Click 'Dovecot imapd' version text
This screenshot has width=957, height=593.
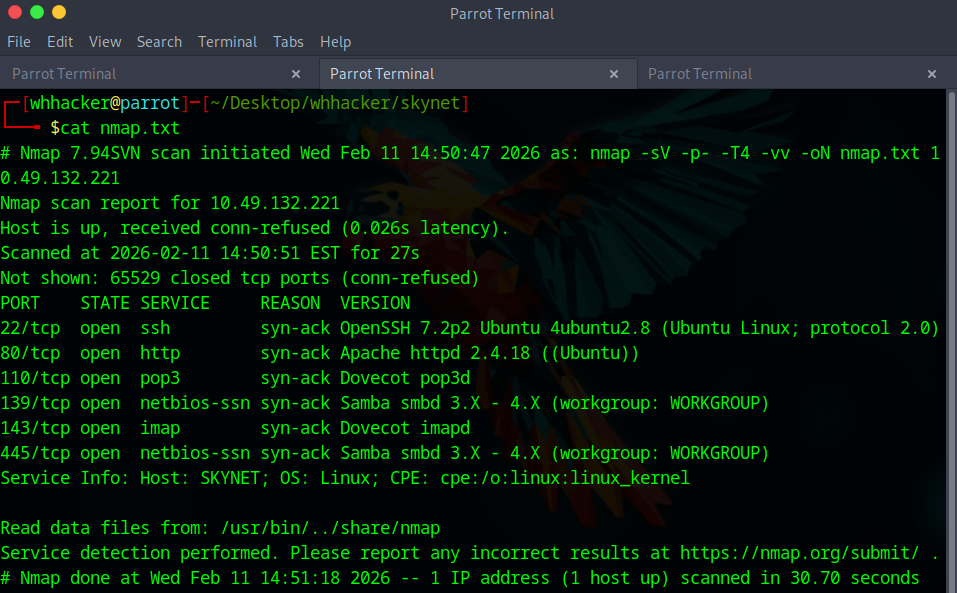[405, 428]
